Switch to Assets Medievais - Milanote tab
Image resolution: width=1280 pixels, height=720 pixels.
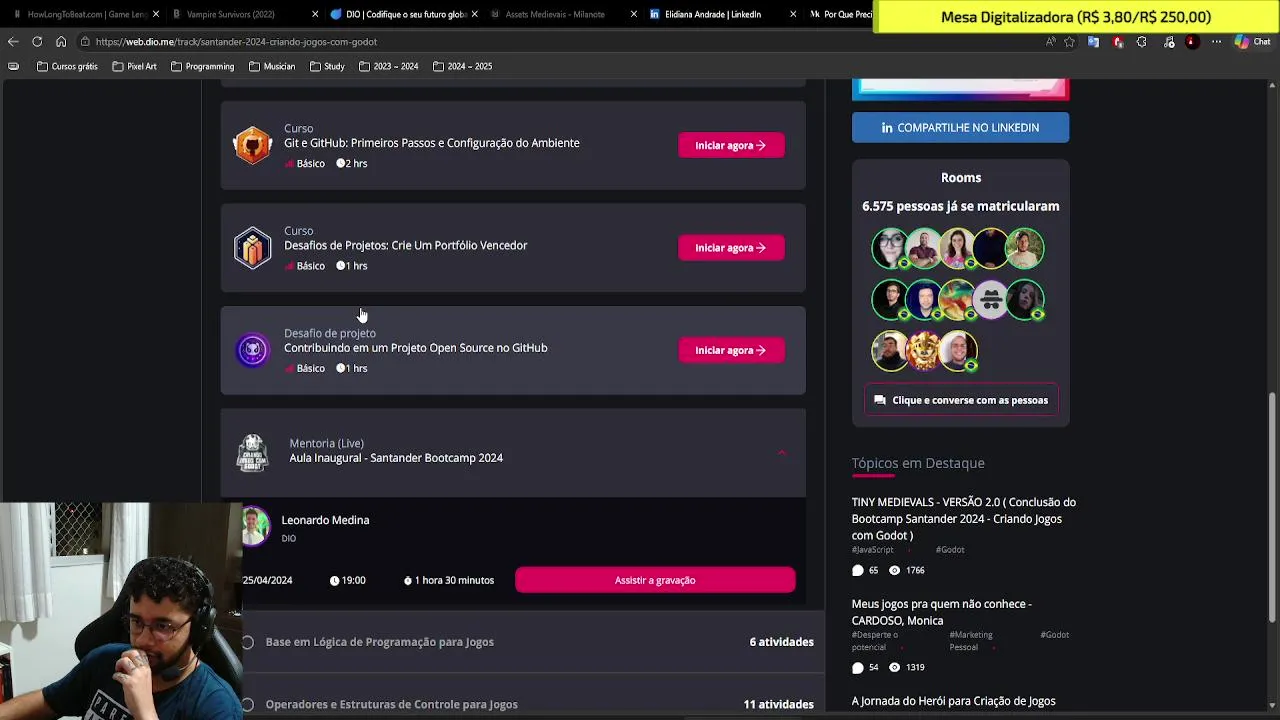555,14
